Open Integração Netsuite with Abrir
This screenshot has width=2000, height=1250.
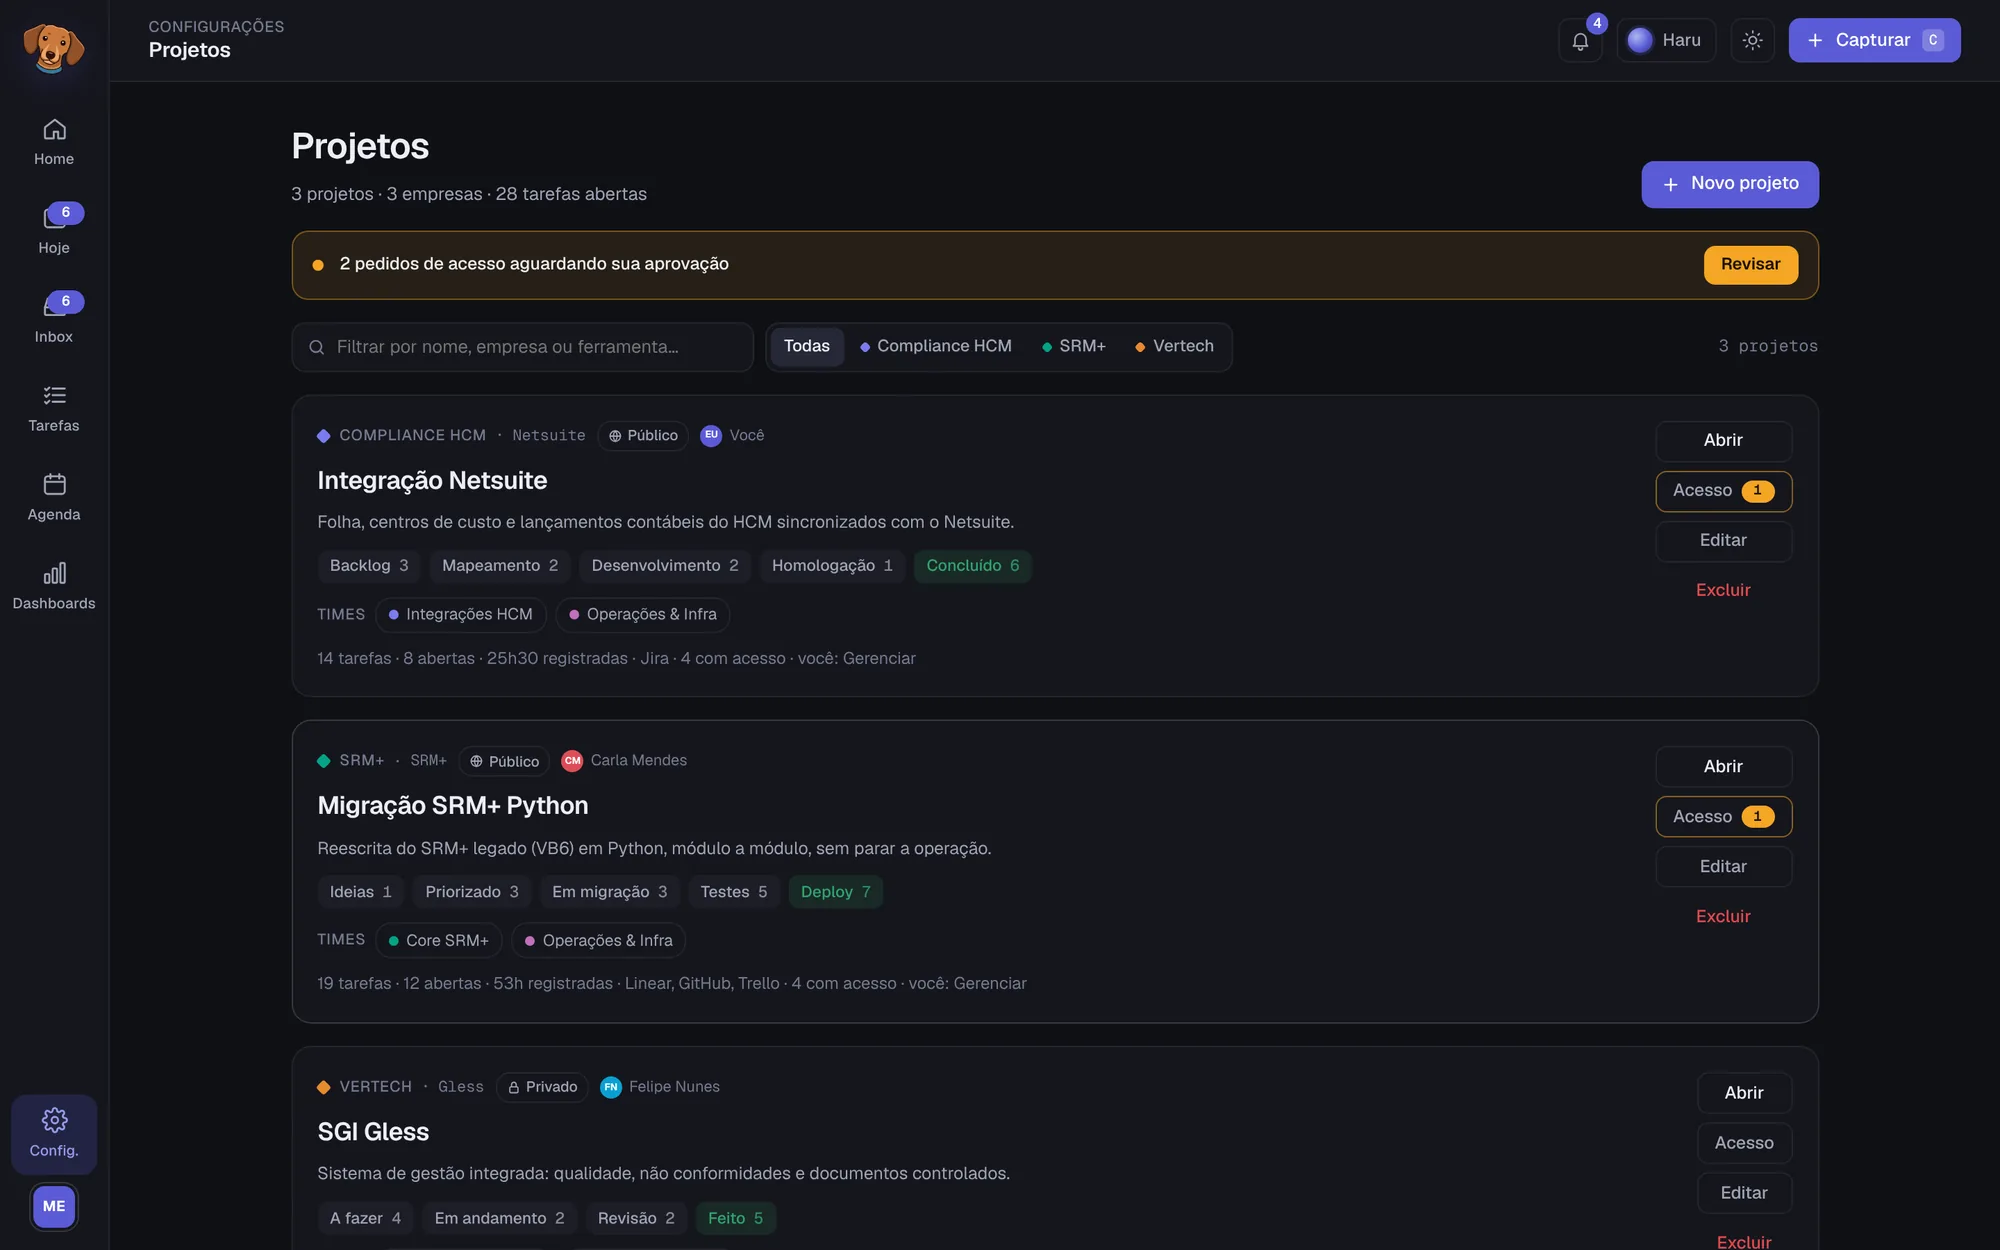[1723, 441]
